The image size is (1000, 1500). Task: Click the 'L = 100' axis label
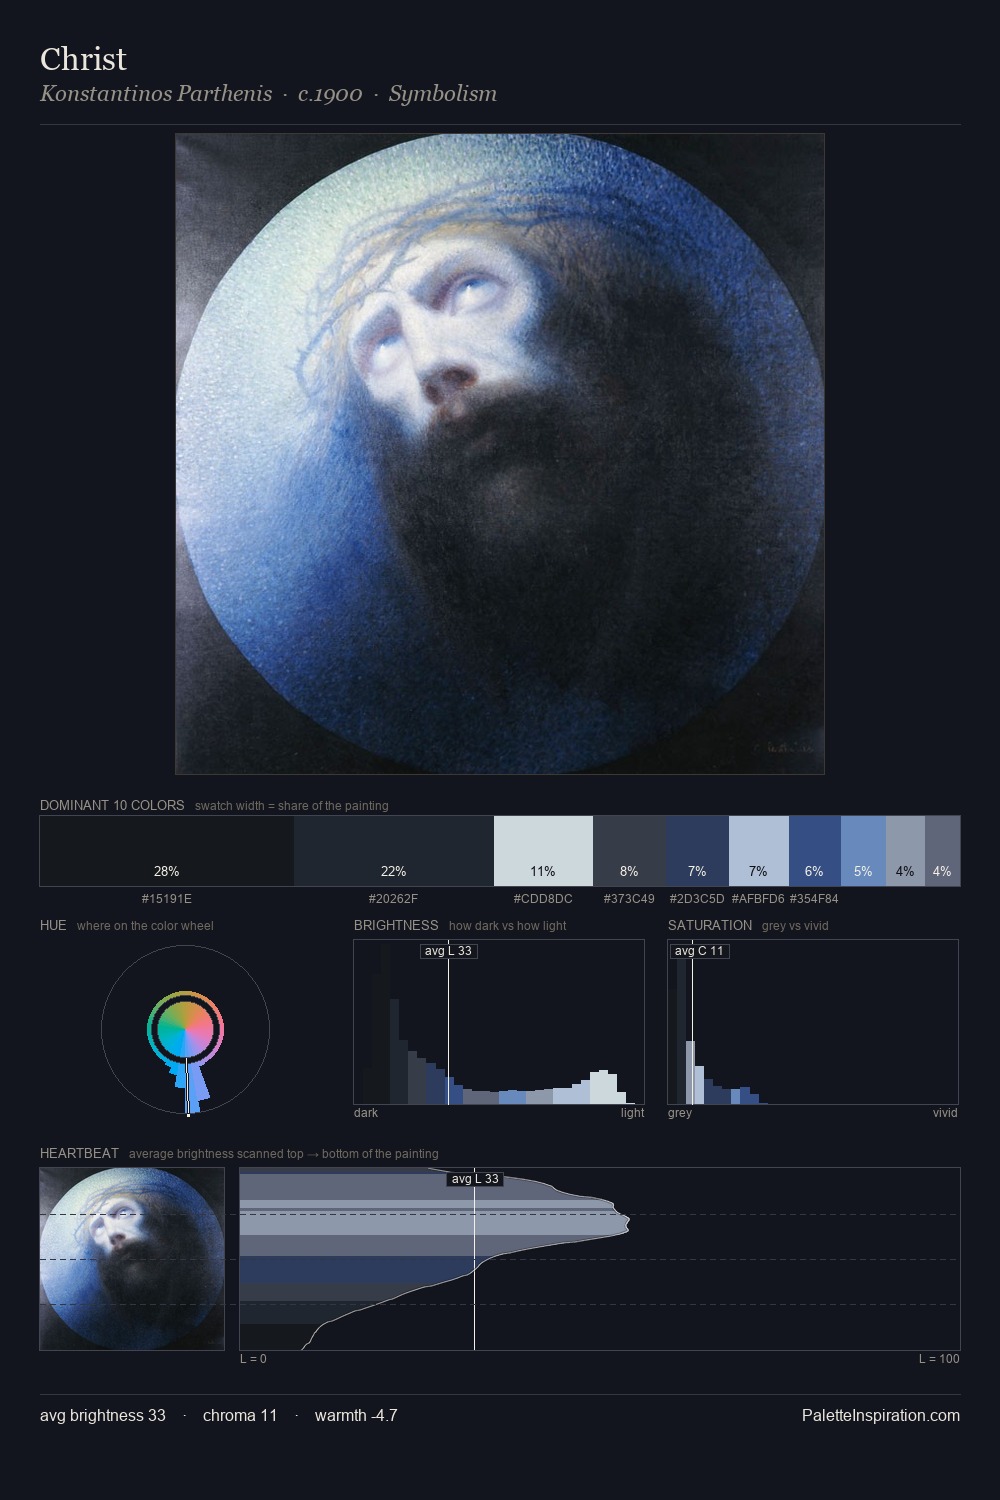pyautogui.click(x=939, y=1359)
